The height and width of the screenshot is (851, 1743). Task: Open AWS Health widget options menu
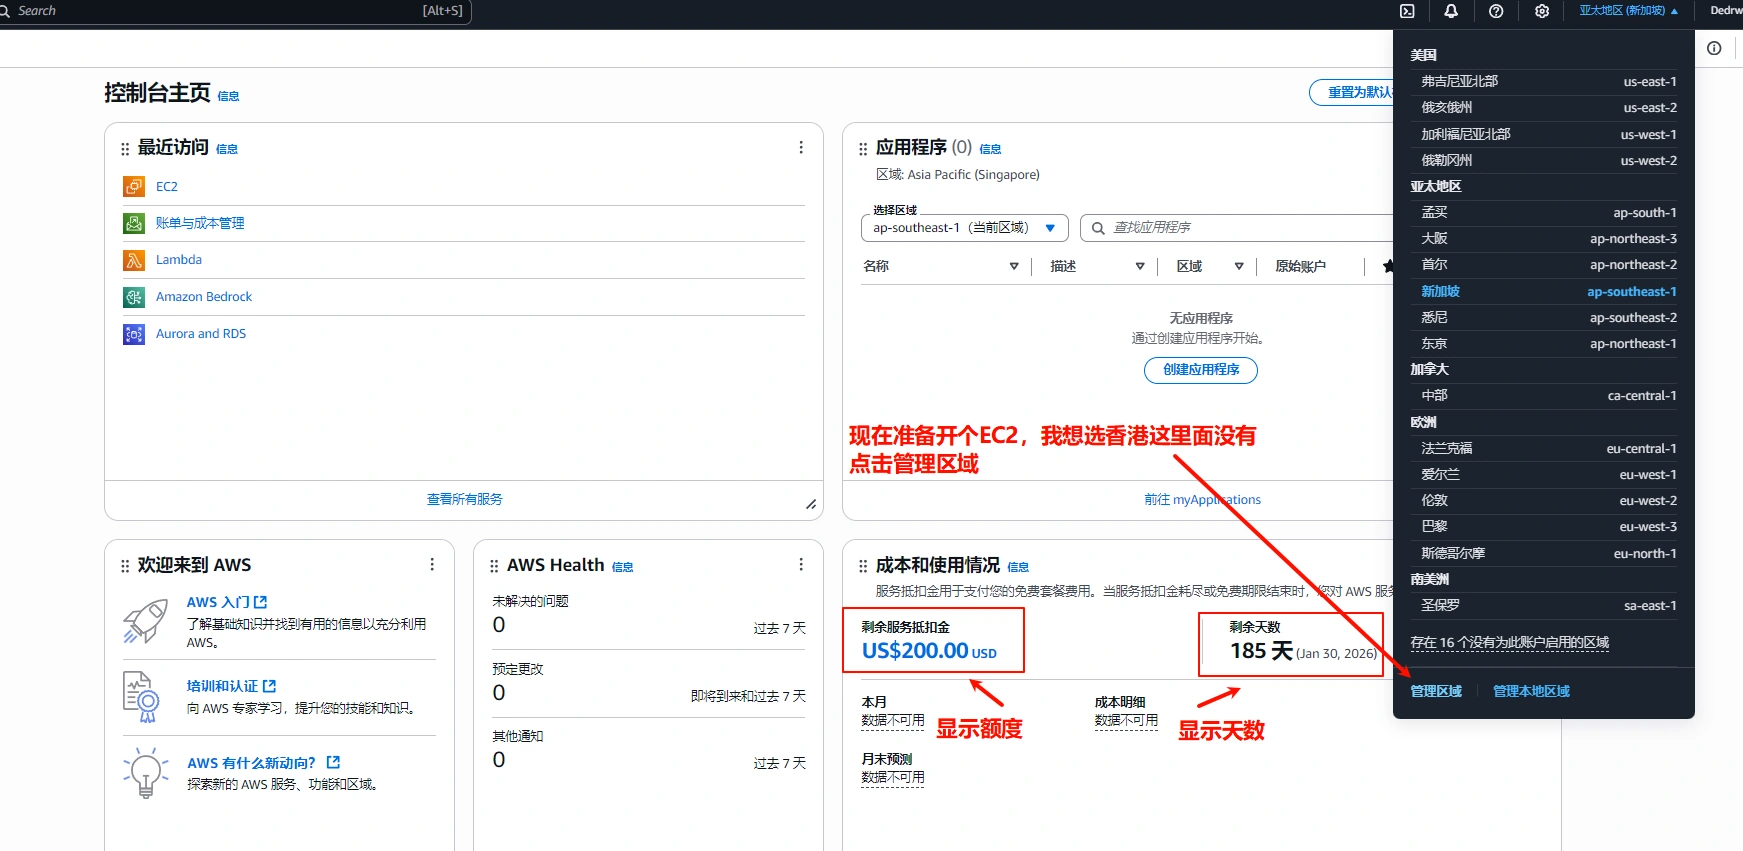pos(801,565)
